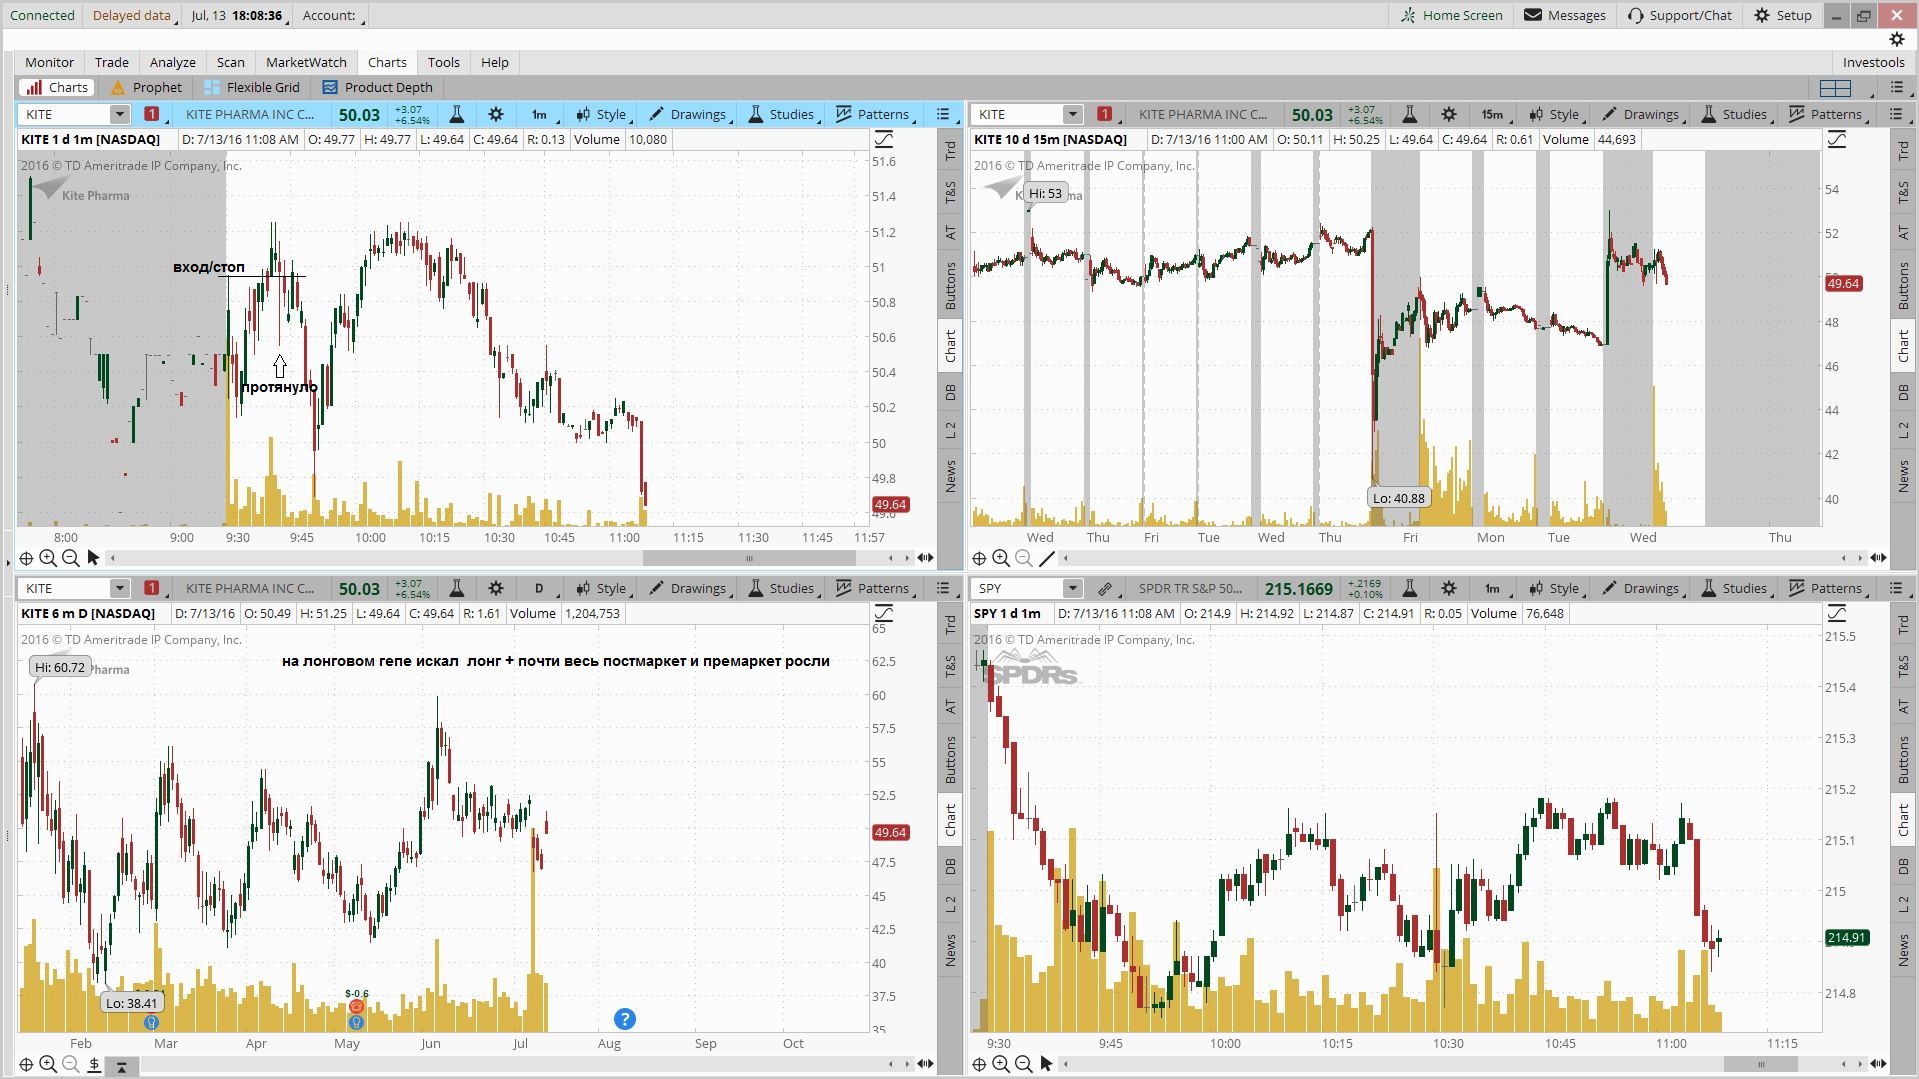Toggle the DB side panel on top-right chart

point(1903,392)
